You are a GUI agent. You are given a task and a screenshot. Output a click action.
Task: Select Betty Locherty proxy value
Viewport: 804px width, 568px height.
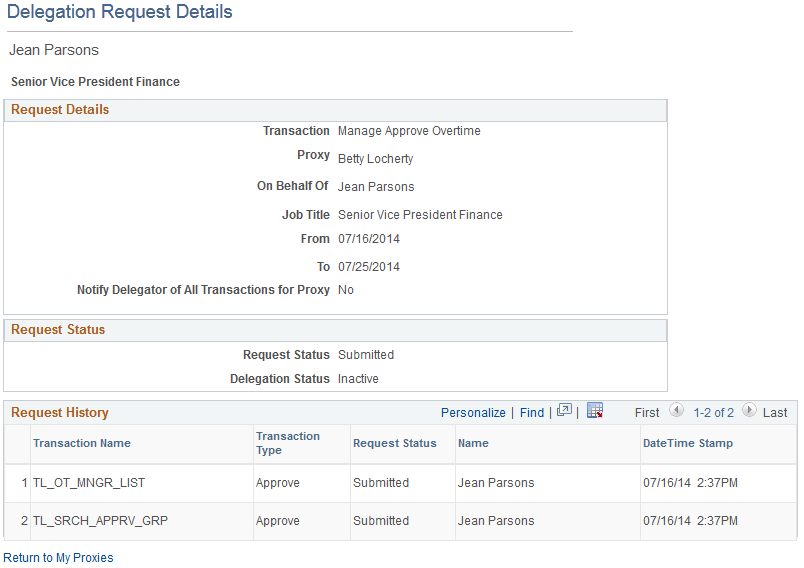[x=375, y=159]
